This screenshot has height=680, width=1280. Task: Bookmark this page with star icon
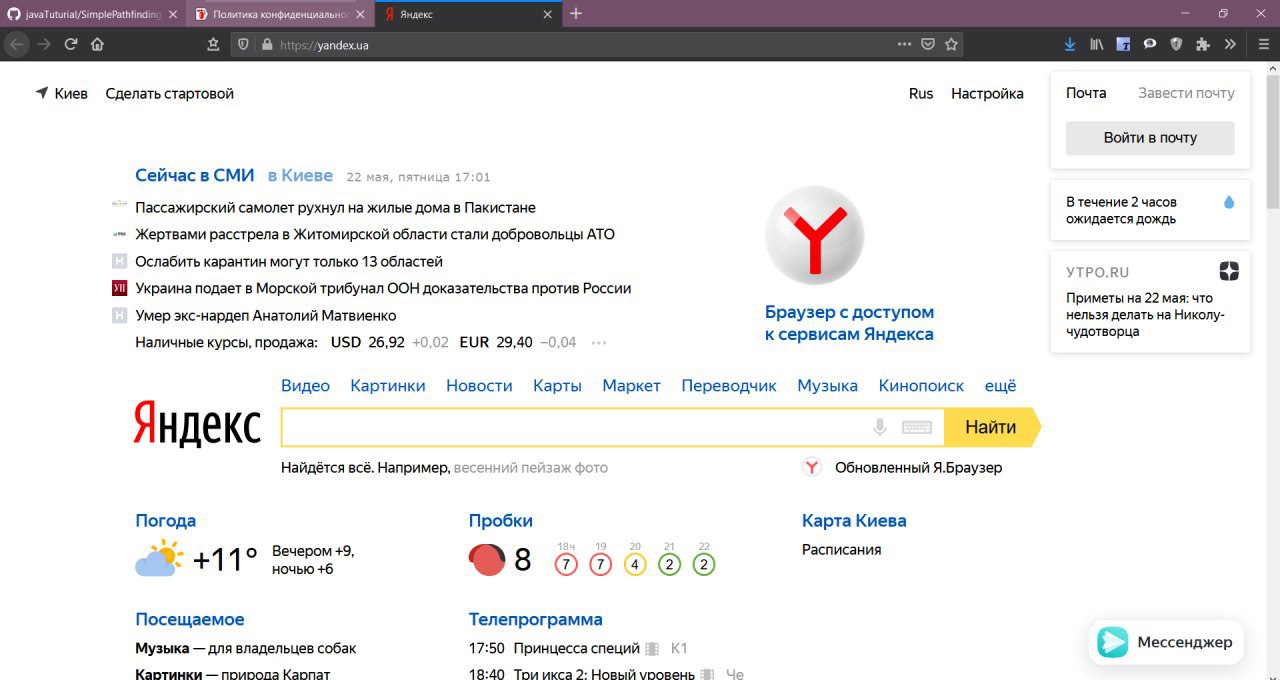point(952,44)
